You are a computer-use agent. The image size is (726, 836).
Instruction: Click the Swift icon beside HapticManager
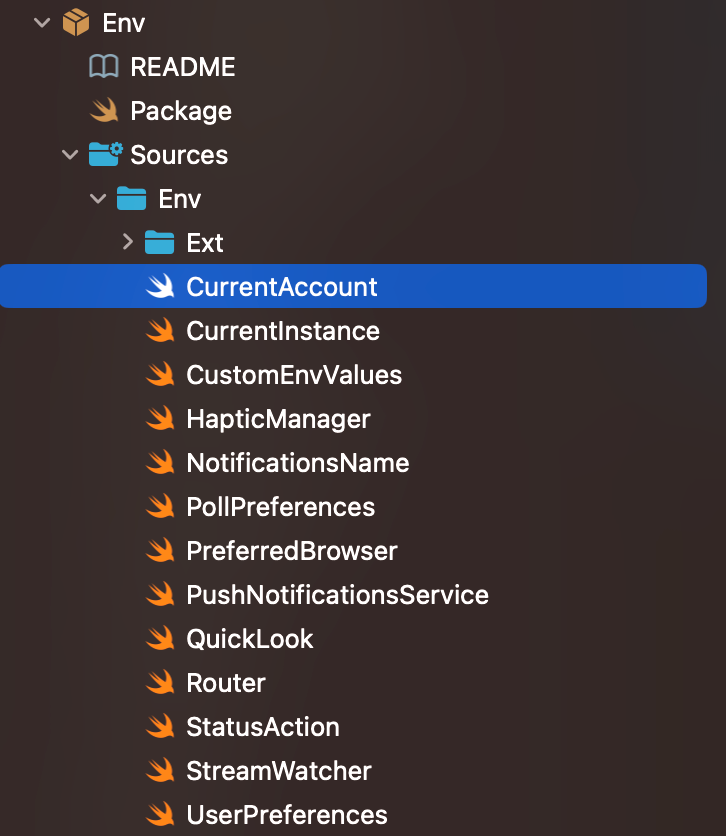(160, 418)
